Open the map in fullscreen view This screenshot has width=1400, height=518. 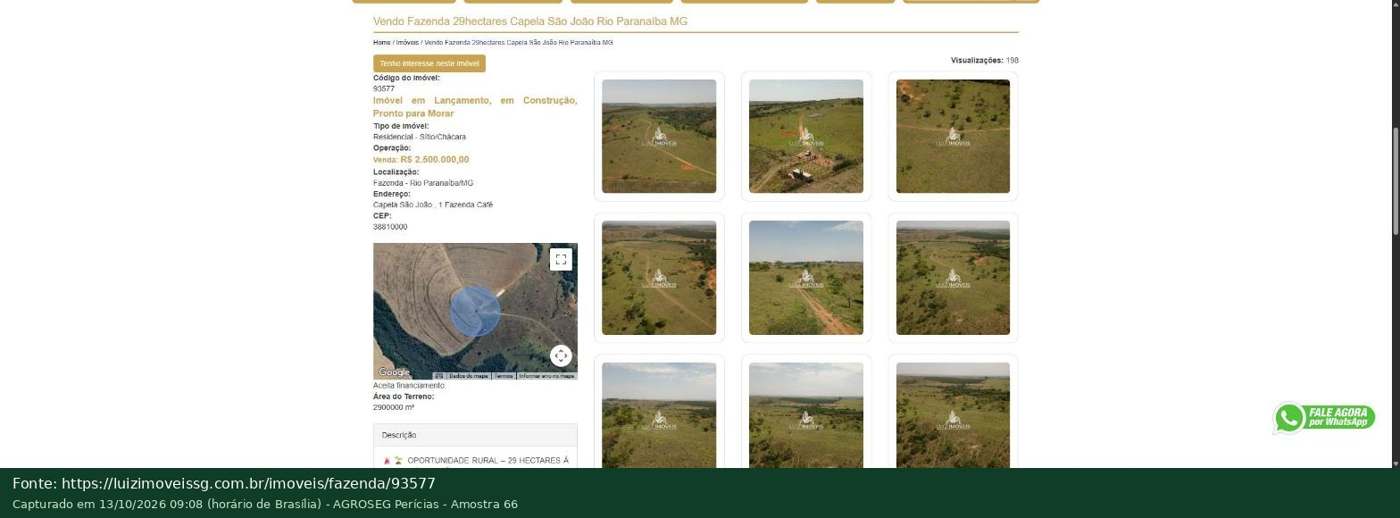[561, 259]
